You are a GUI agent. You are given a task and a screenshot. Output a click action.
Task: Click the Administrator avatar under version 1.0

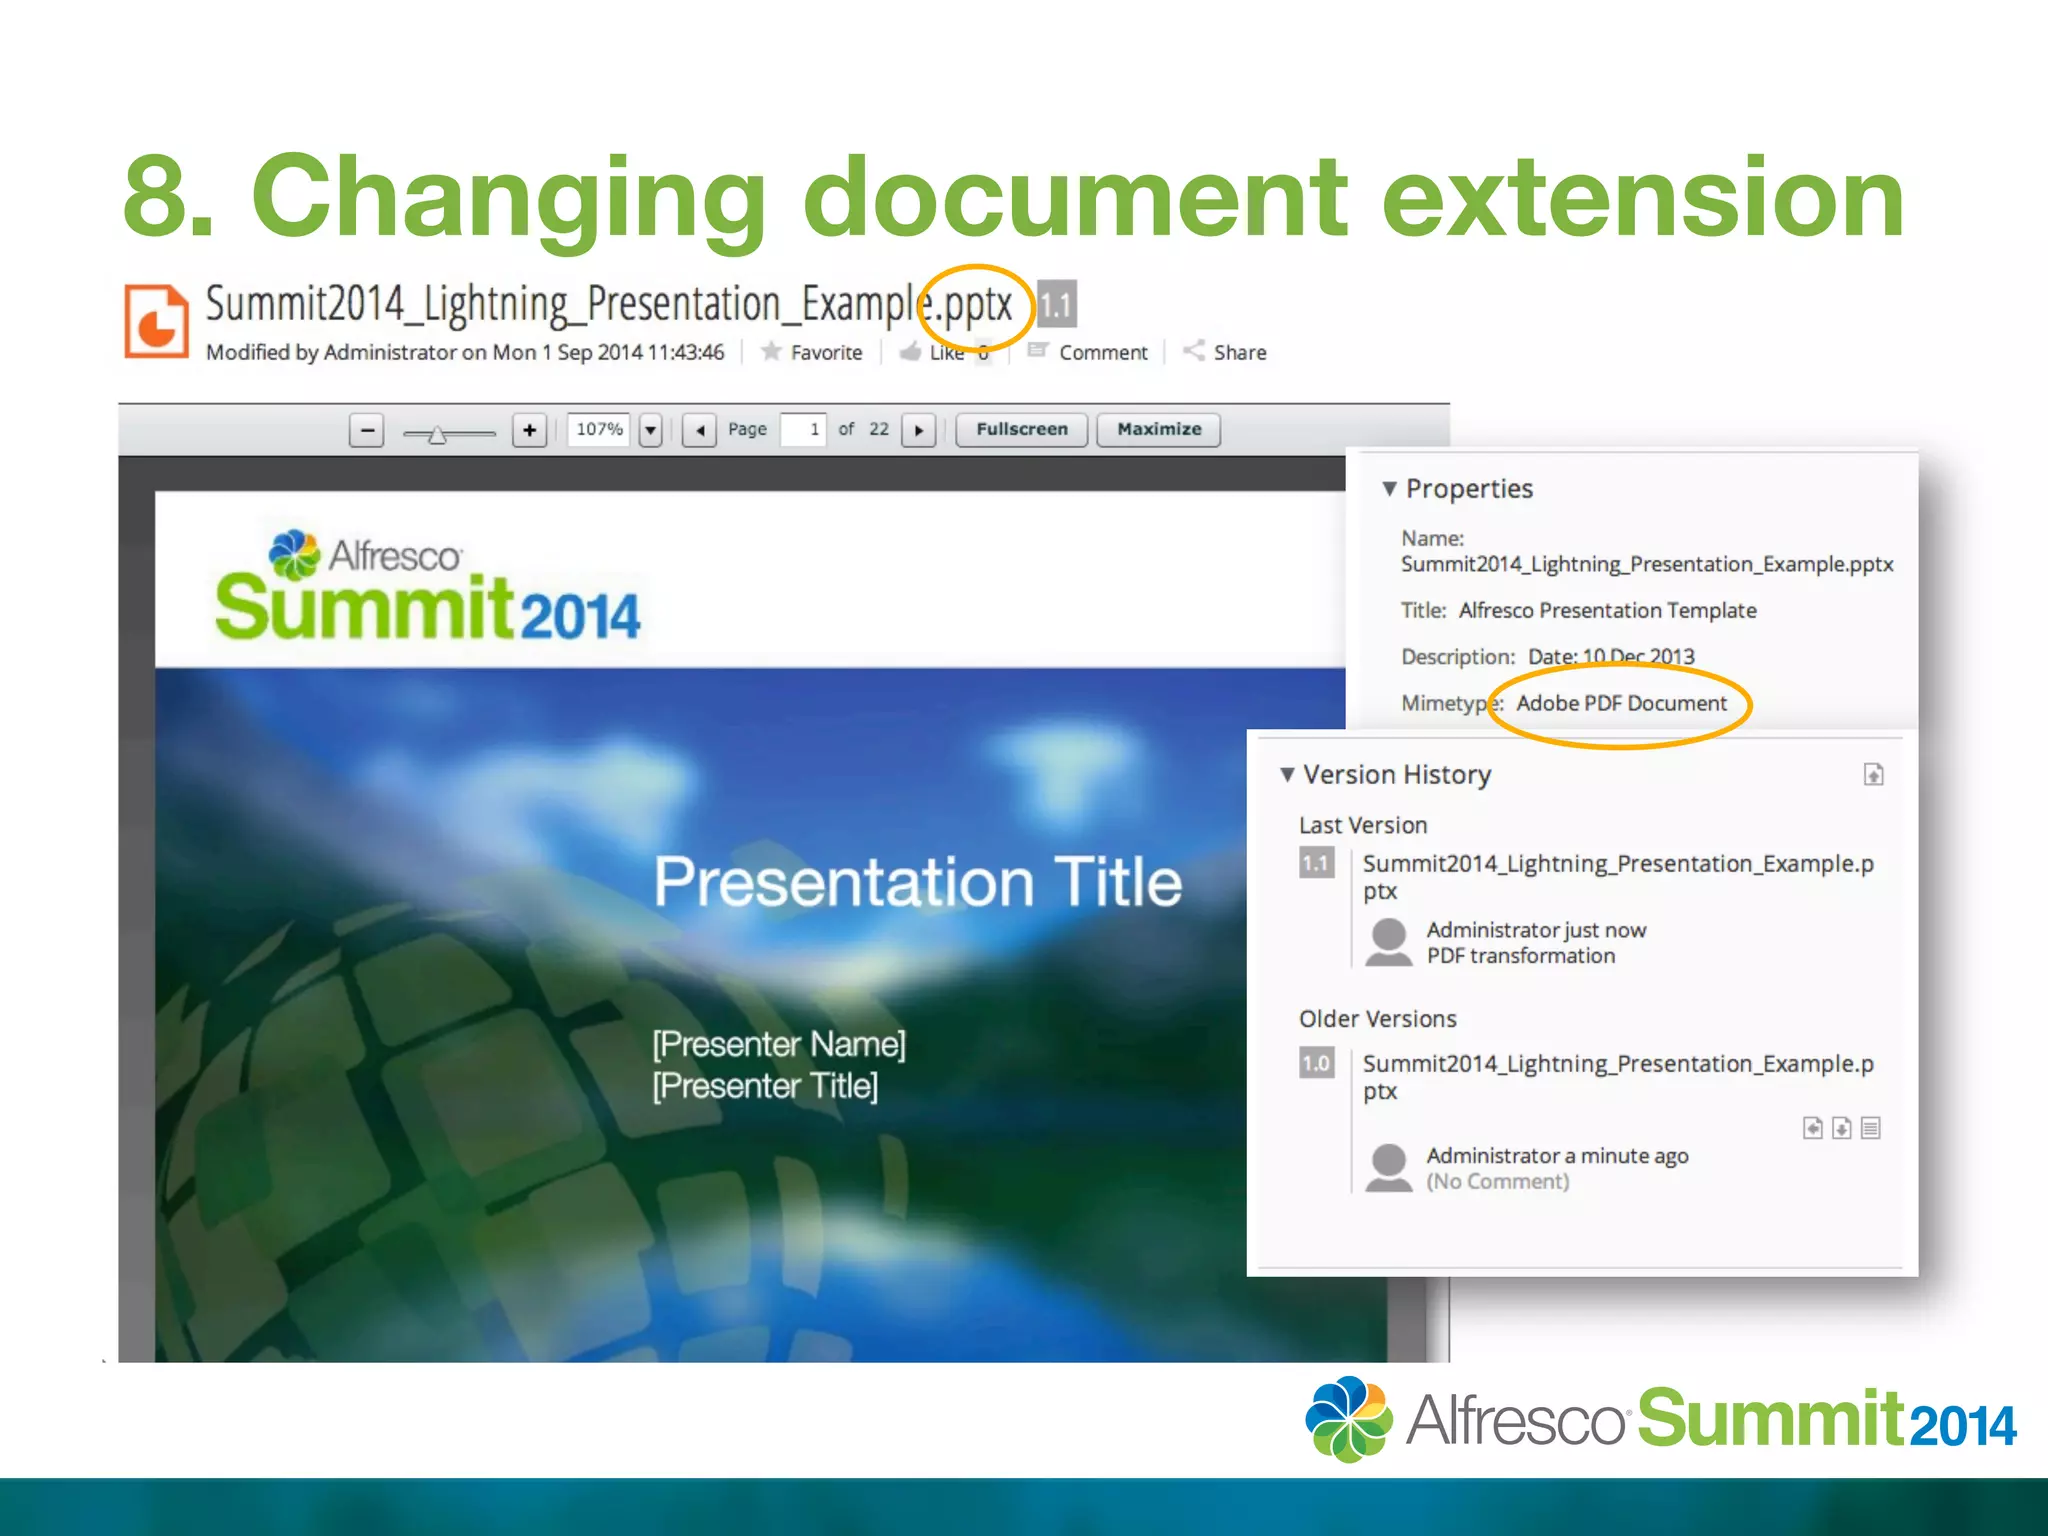coord(1388,1168)
